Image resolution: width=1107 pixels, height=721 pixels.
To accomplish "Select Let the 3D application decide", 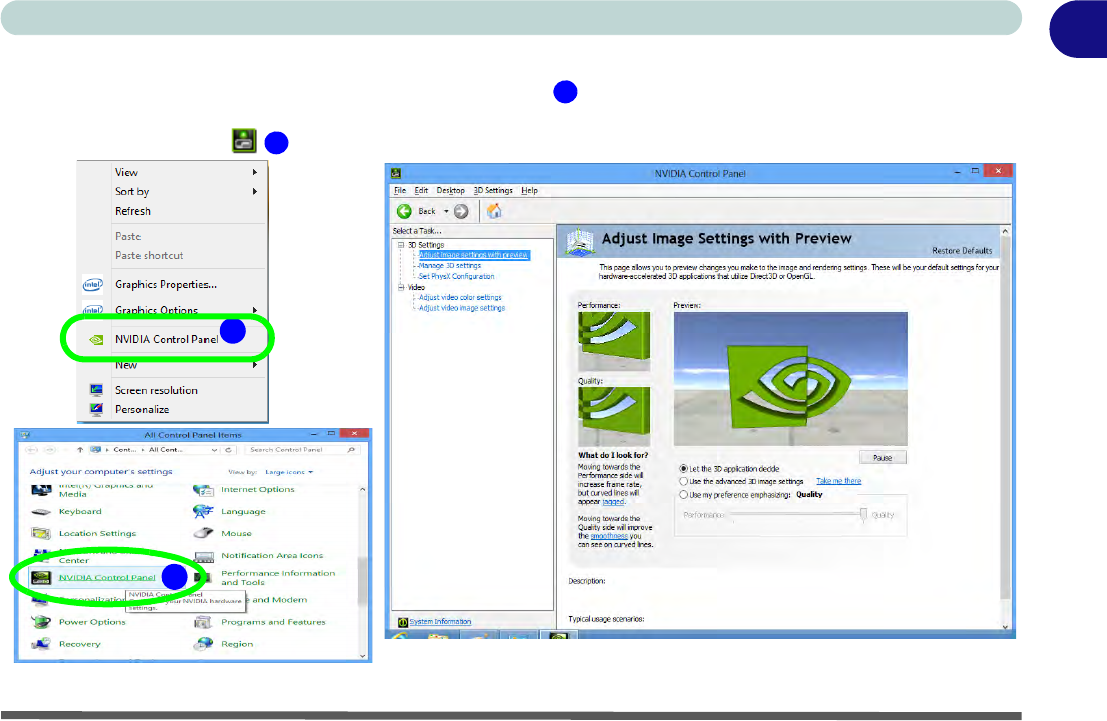I will point(683,468).
